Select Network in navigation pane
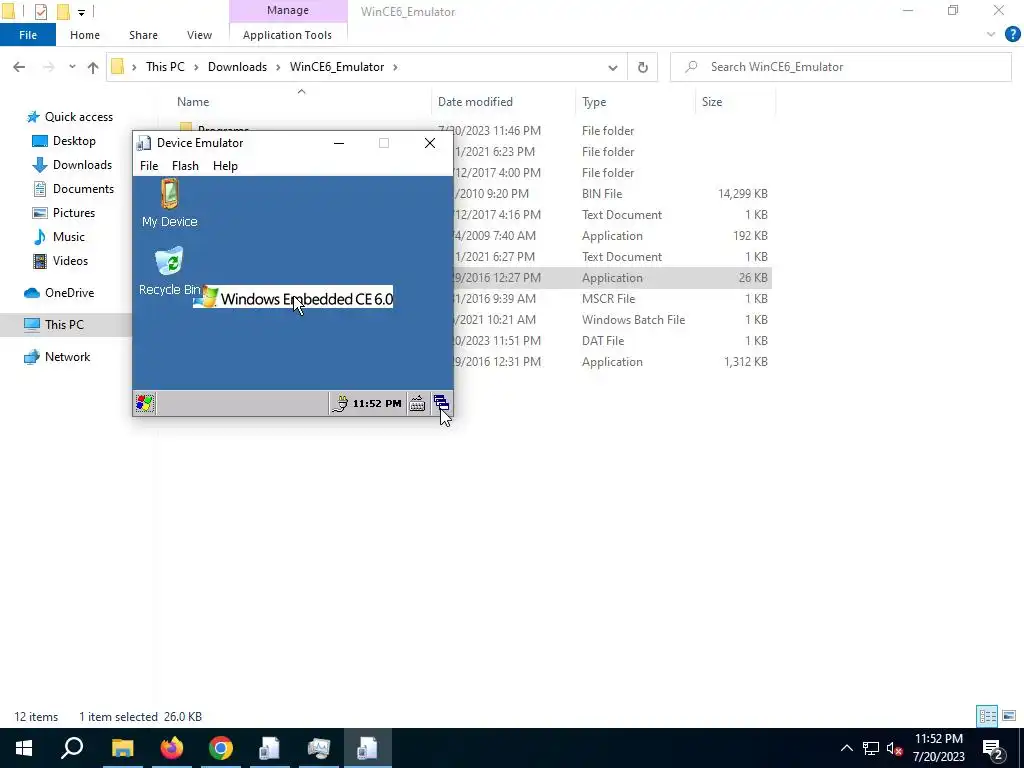The width and height of the screenshot is (1024, 768). (x=57, y=357)
